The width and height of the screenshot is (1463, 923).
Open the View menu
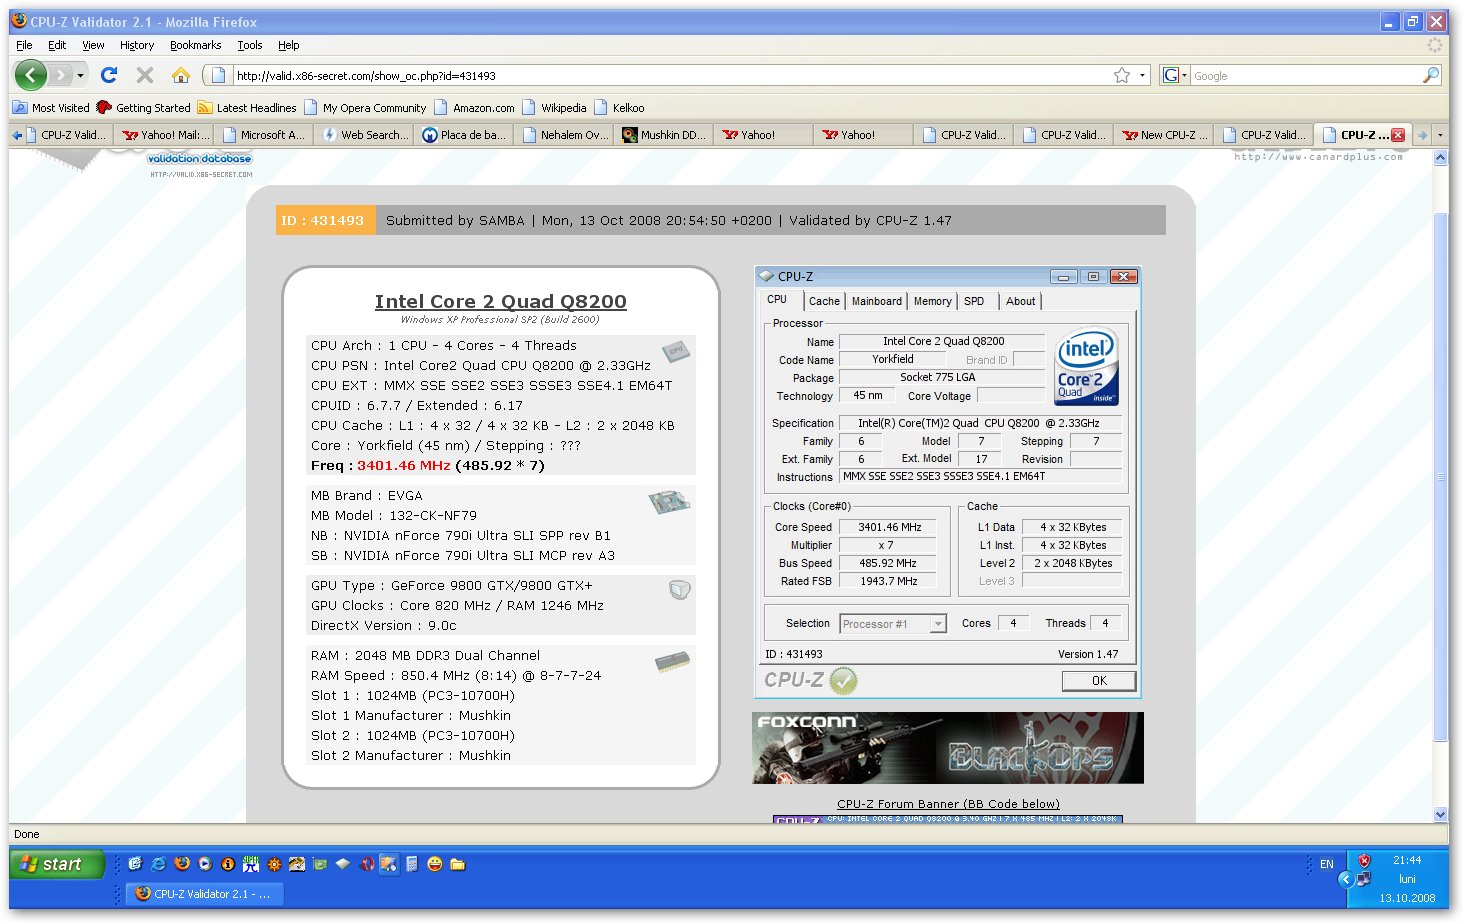pyautogui.click(x=93, y=45)
